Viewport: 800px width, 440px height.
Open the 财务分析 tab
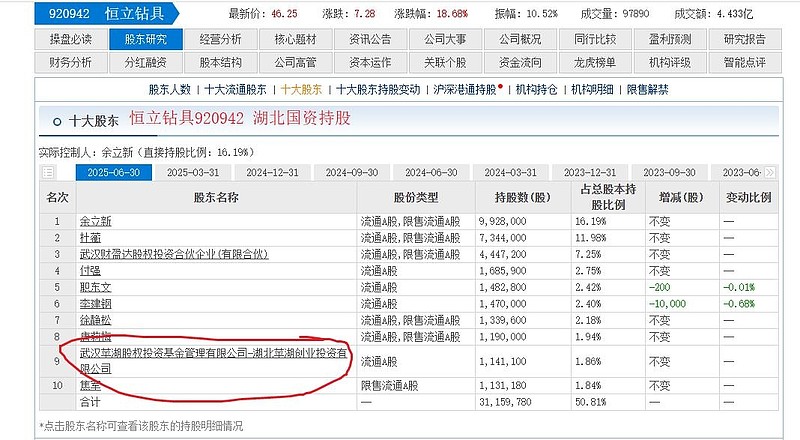(x=71, y=62)
